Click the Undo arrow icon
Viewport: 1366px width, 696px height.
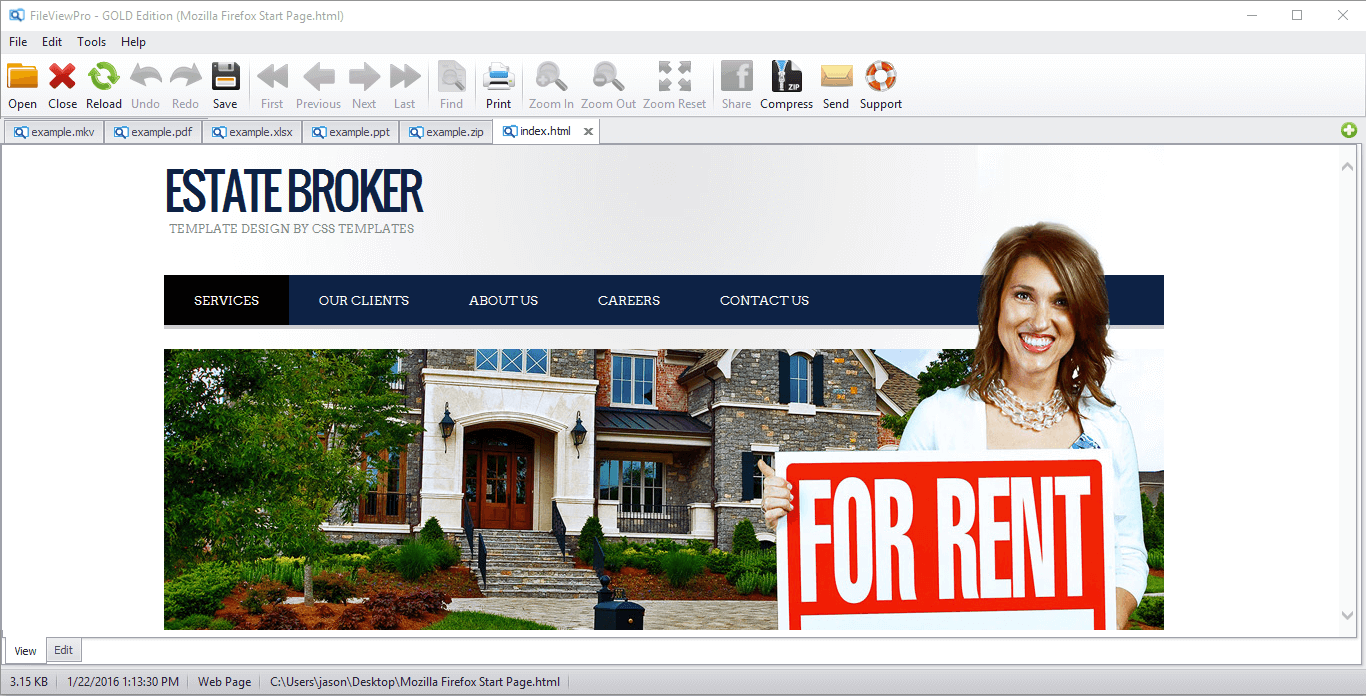click(145, 77)
